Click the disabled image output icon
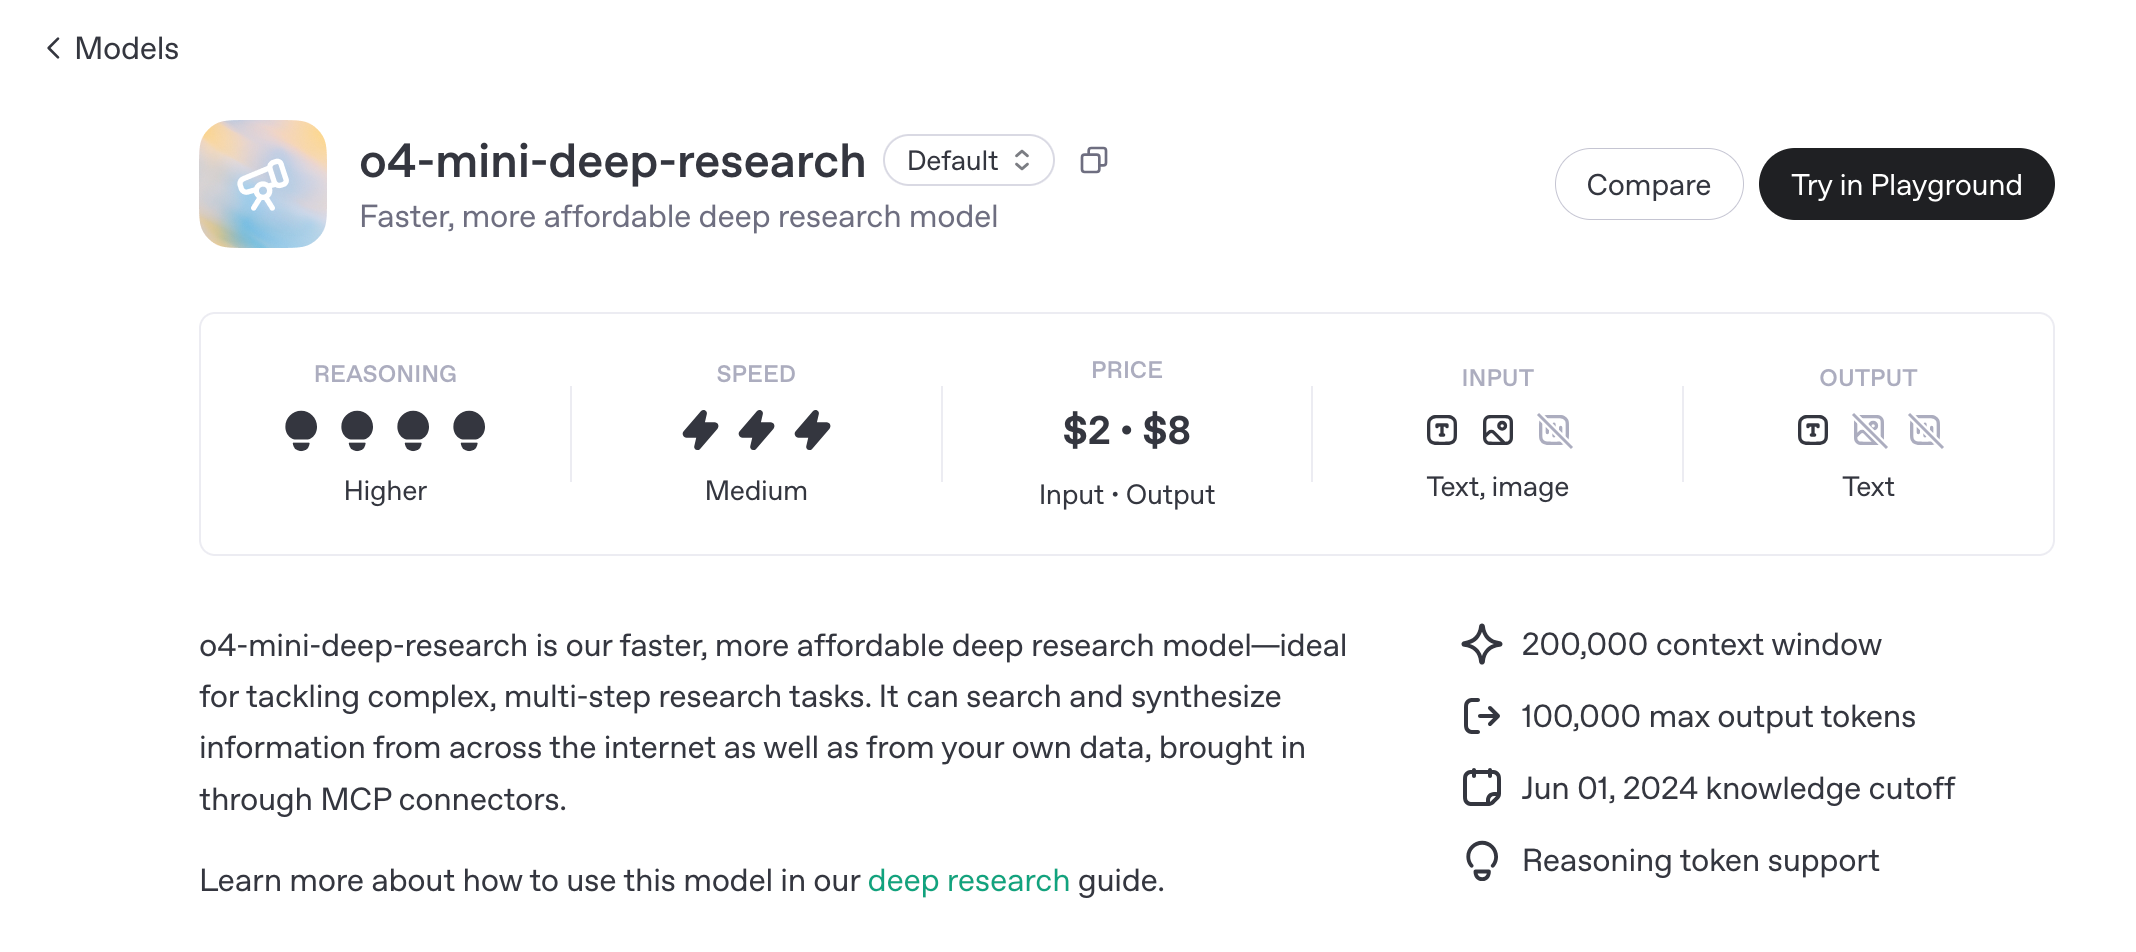 click(x=1869, y=431)
